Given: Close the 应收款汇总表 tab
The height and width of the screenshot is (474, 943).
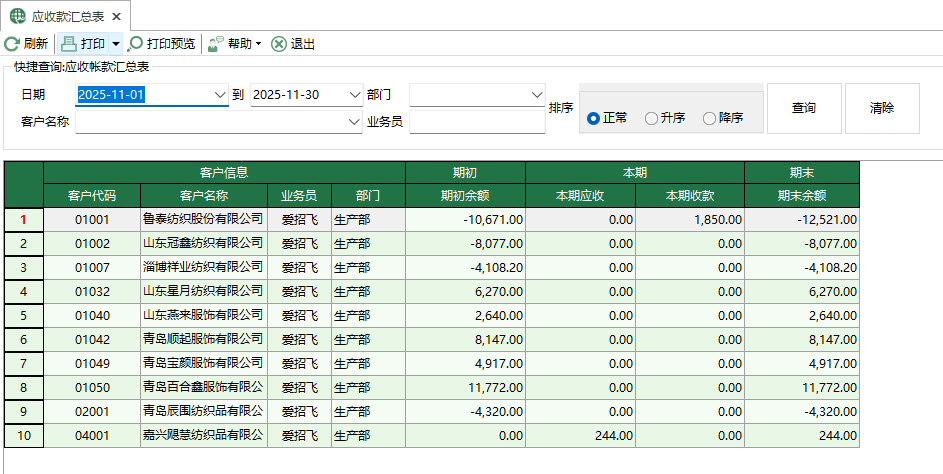Looking at the screenshot, I should 117,16.
